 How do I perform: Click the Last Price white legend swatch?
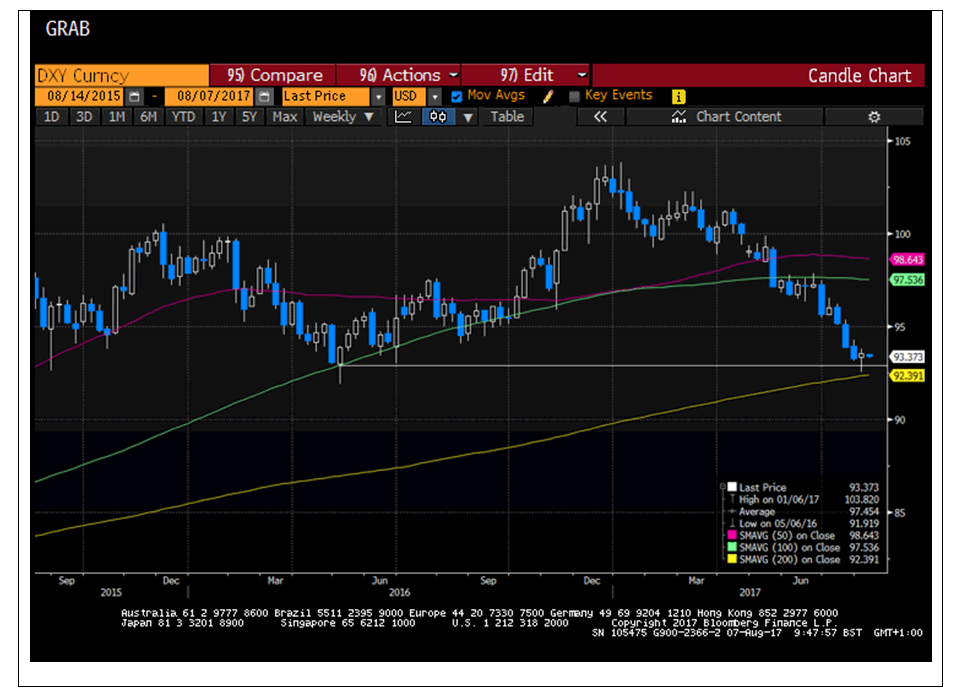click(x=733, y=486)
